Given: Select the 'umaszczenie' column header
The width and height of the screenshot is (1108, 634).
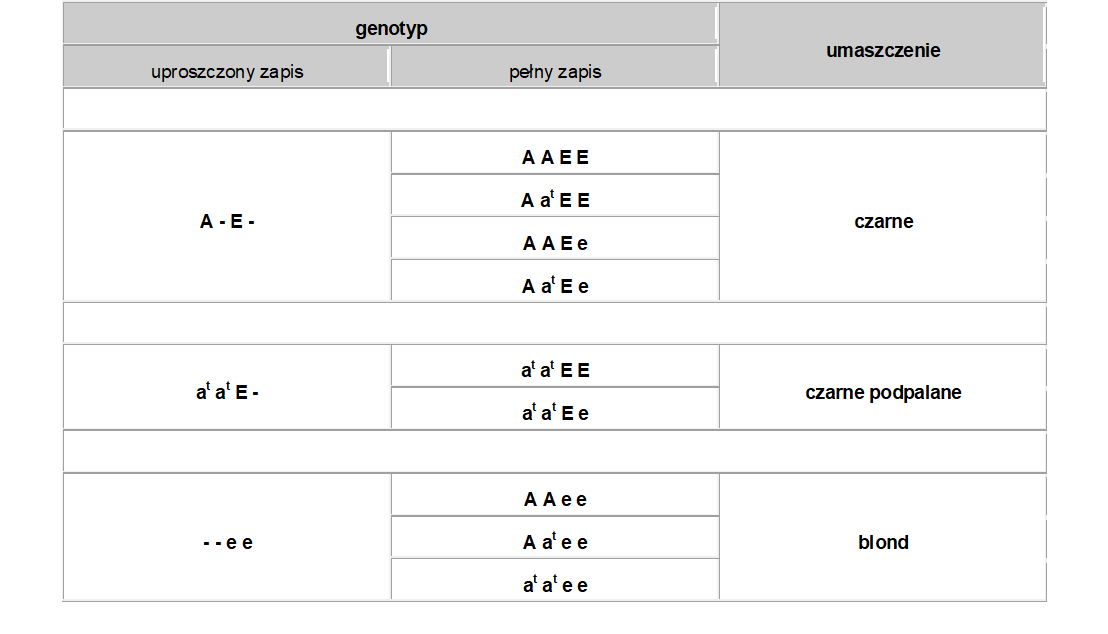Looking at the screenshot, I should (x=883, y=50).
